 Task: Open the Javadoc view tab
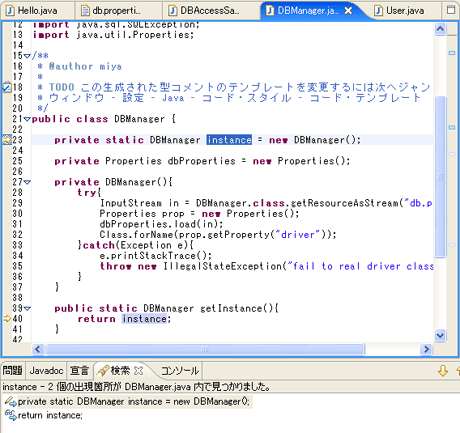pos(46,371)
